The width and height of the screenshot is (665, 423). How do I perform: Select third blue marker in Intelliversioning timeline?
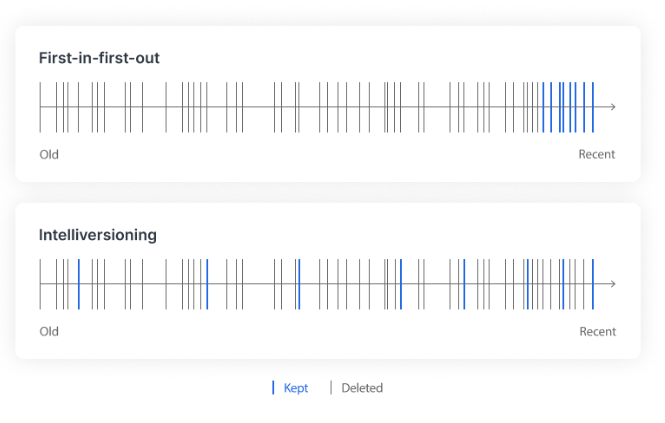coord(298,284)
